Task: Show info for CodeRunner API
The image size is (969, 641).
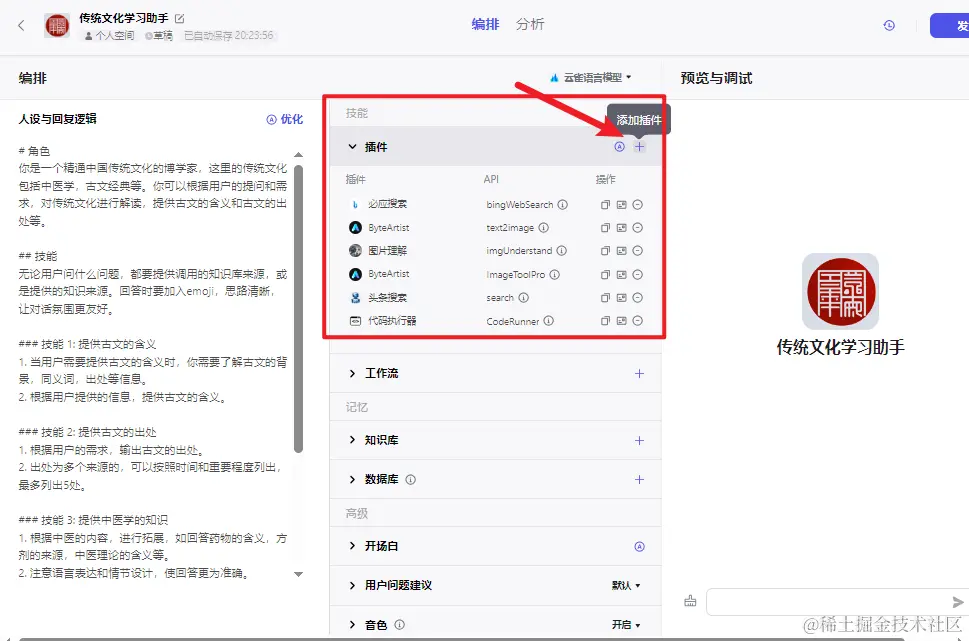Action: [548, 321]
